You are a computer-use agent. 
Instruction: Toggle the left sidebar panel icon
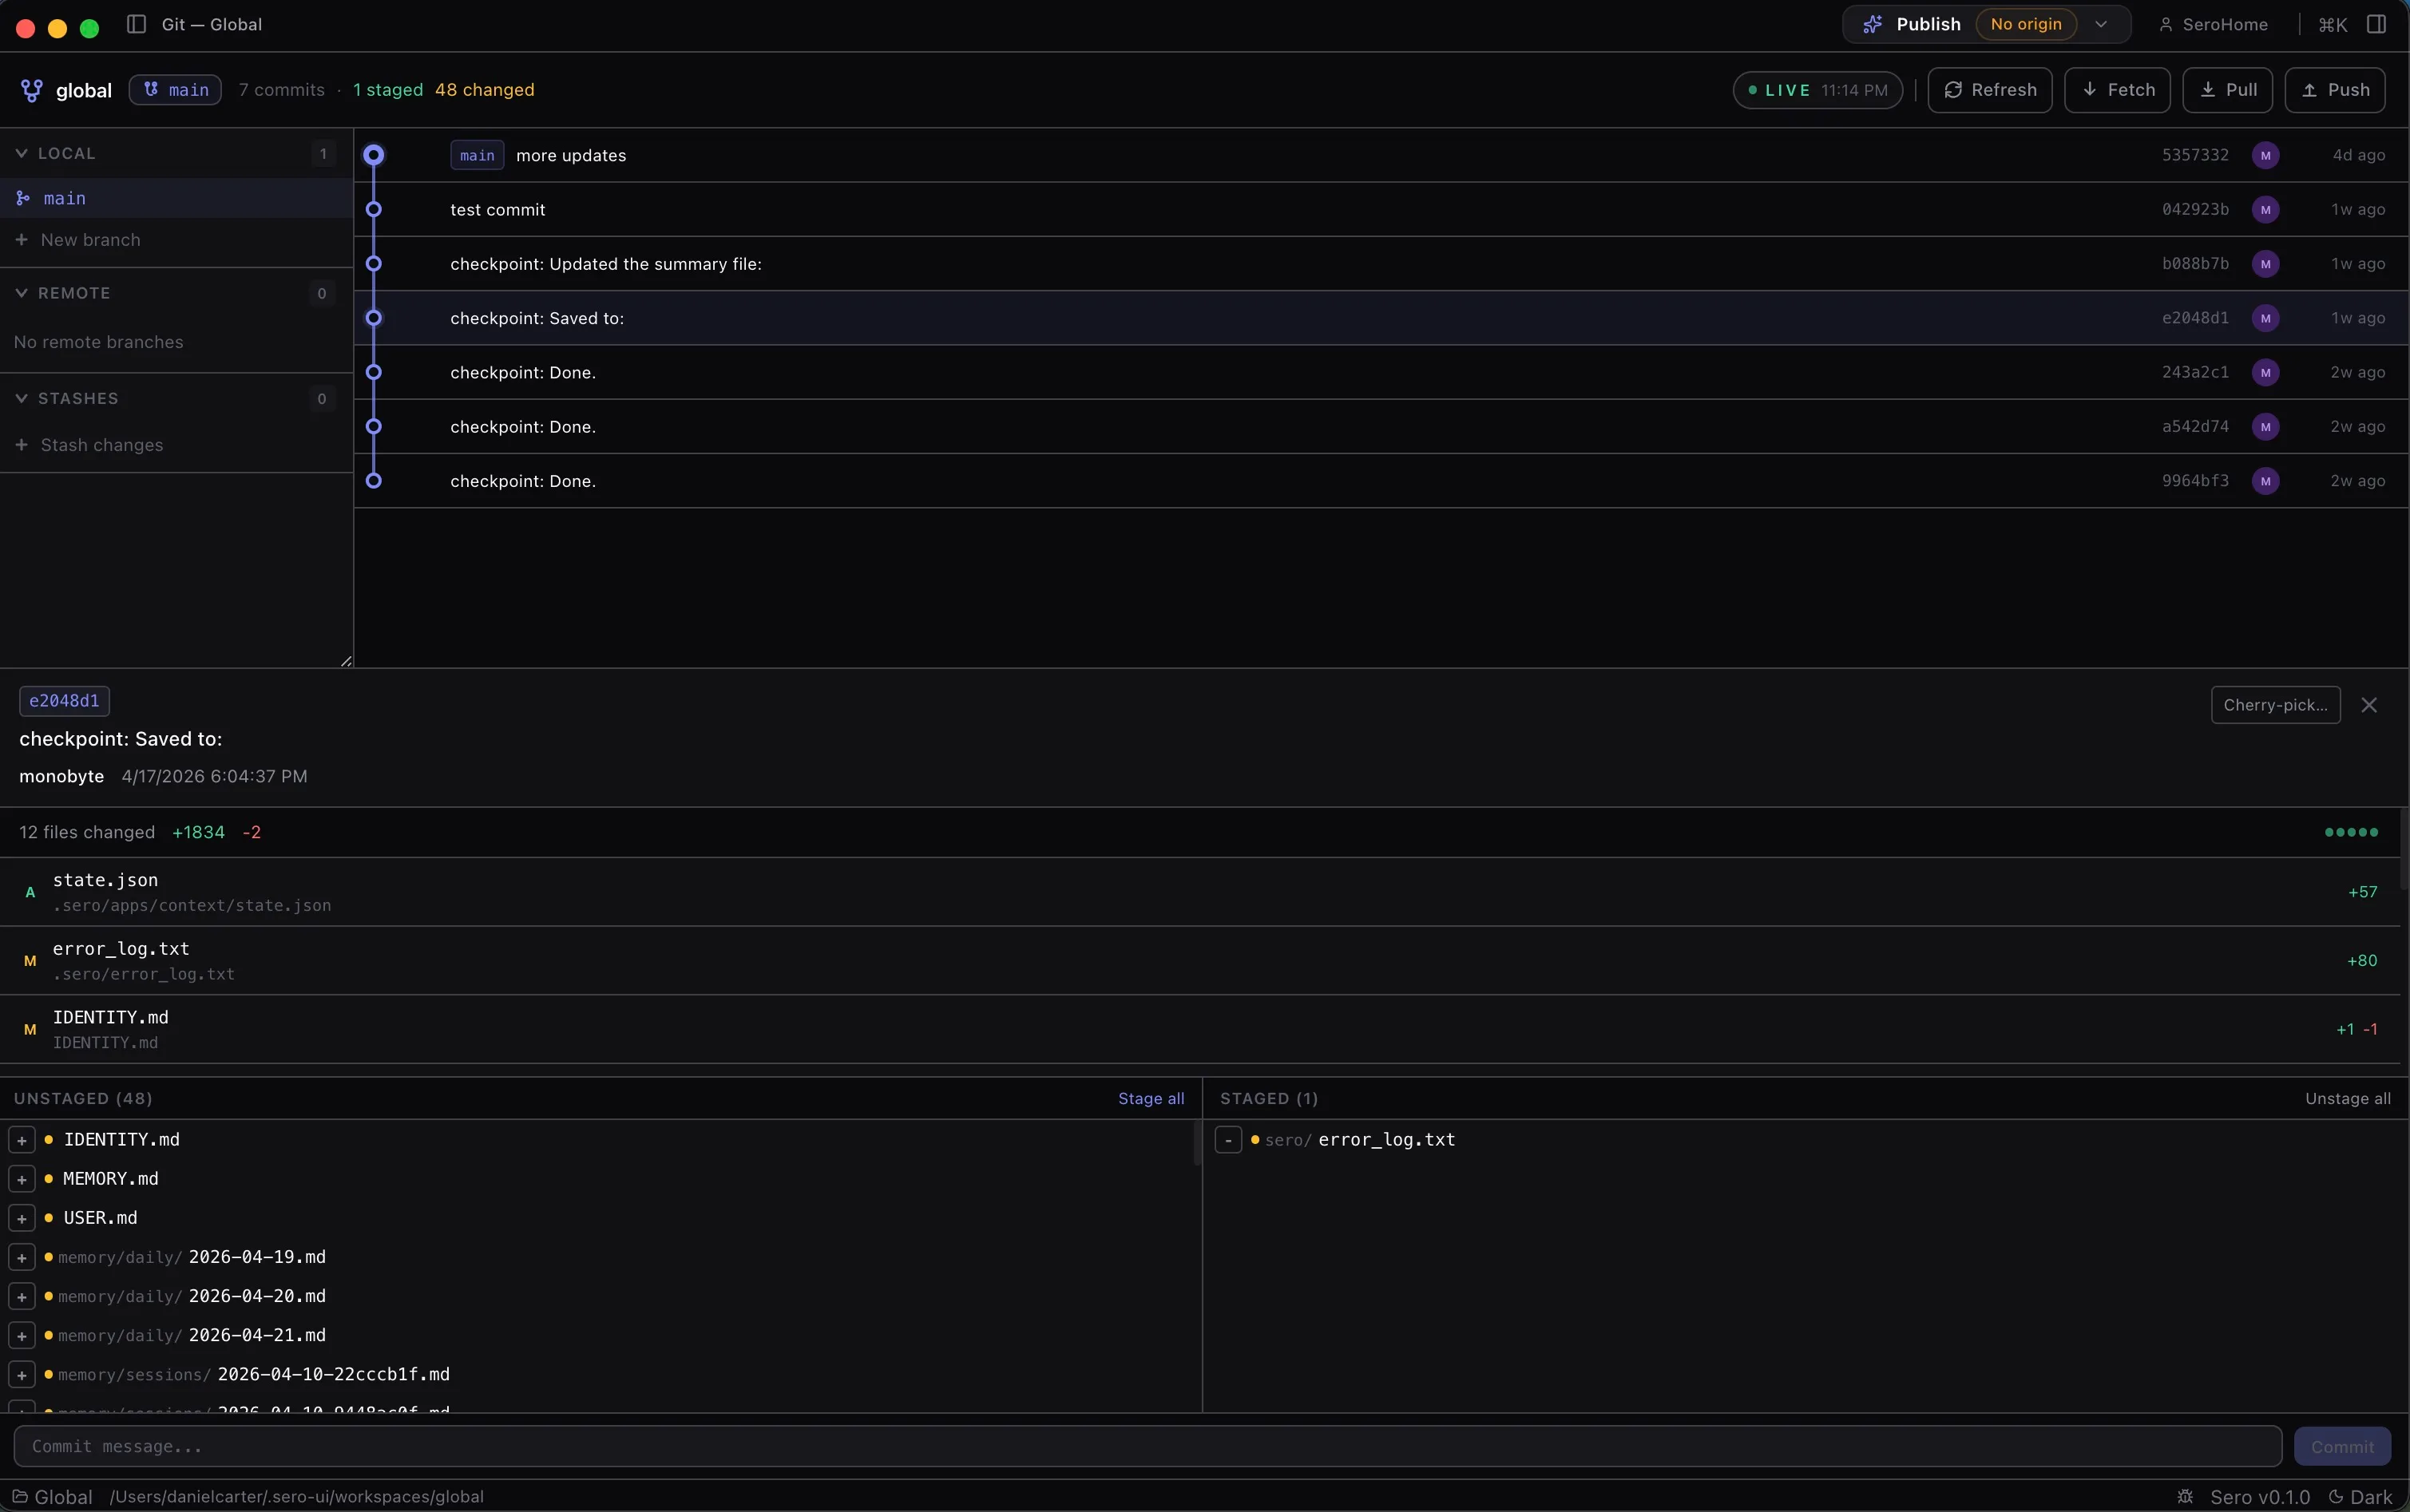137,24
